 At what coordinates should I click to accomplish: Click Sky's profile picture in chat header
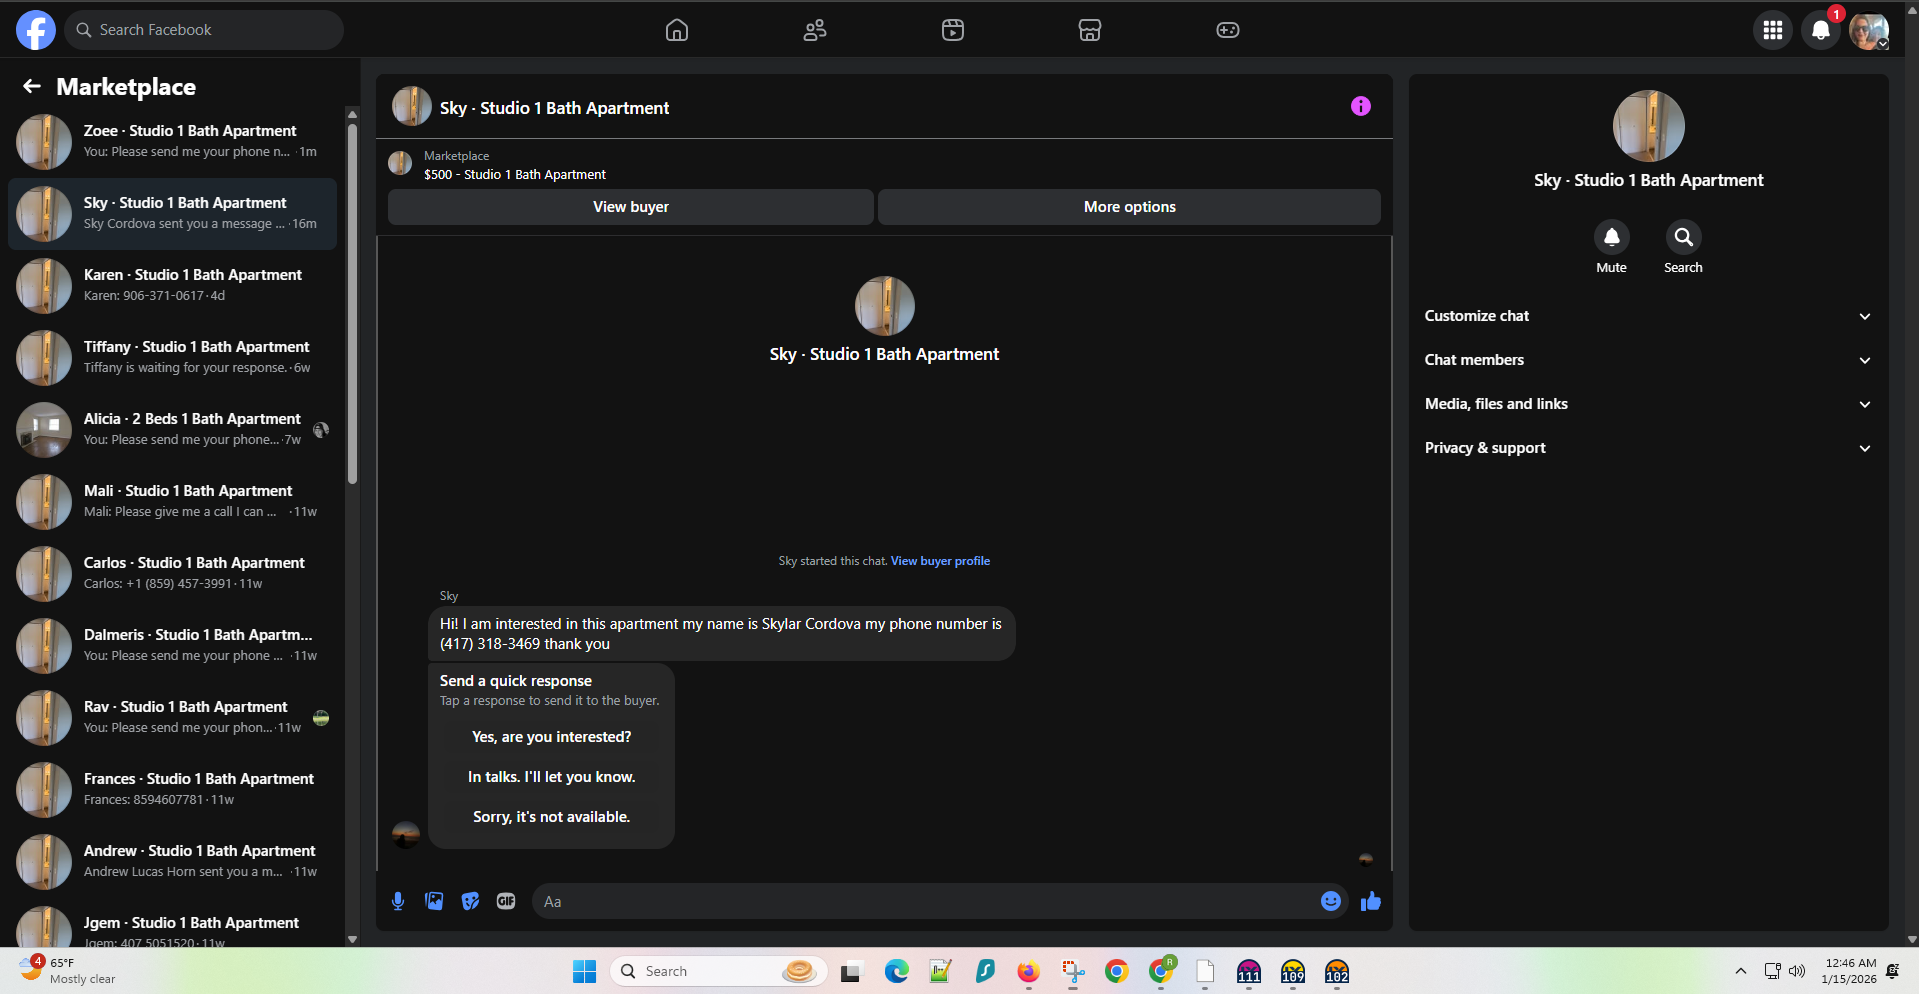[411, 107]
